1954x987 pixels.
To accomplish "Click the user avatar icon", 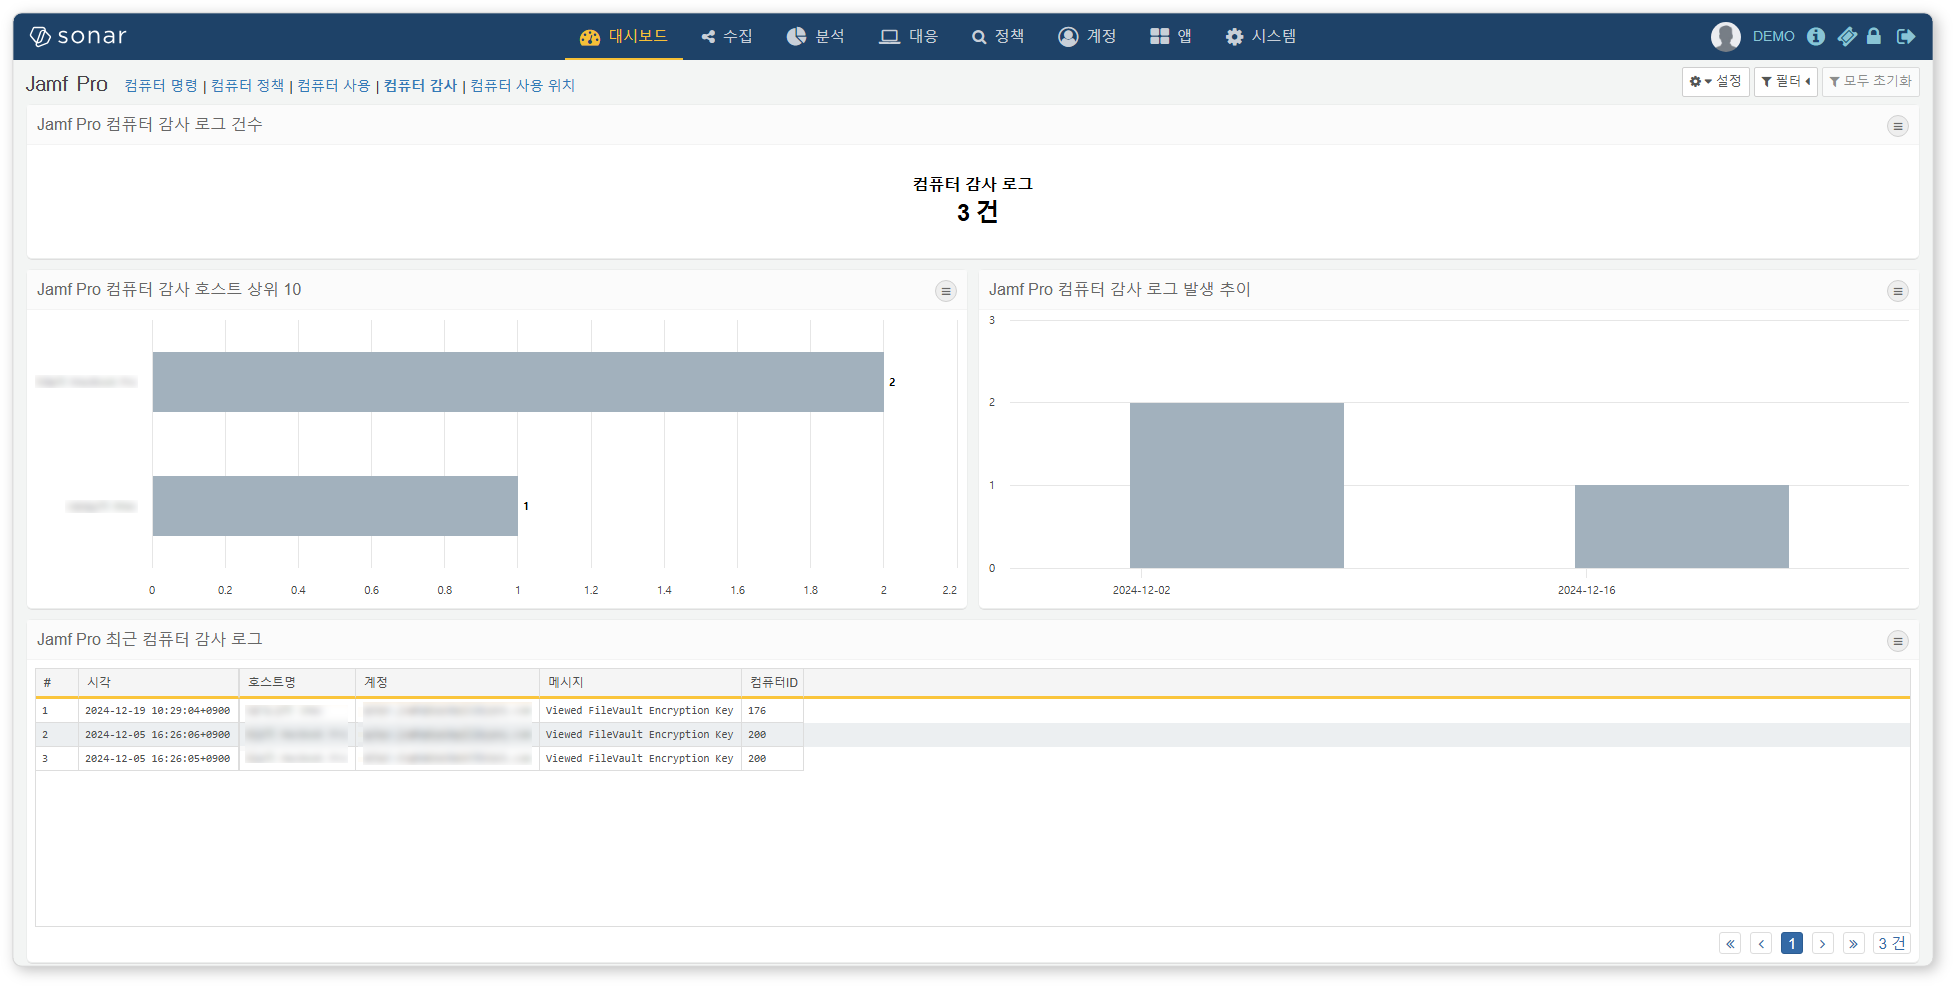I will (1725, 36).
